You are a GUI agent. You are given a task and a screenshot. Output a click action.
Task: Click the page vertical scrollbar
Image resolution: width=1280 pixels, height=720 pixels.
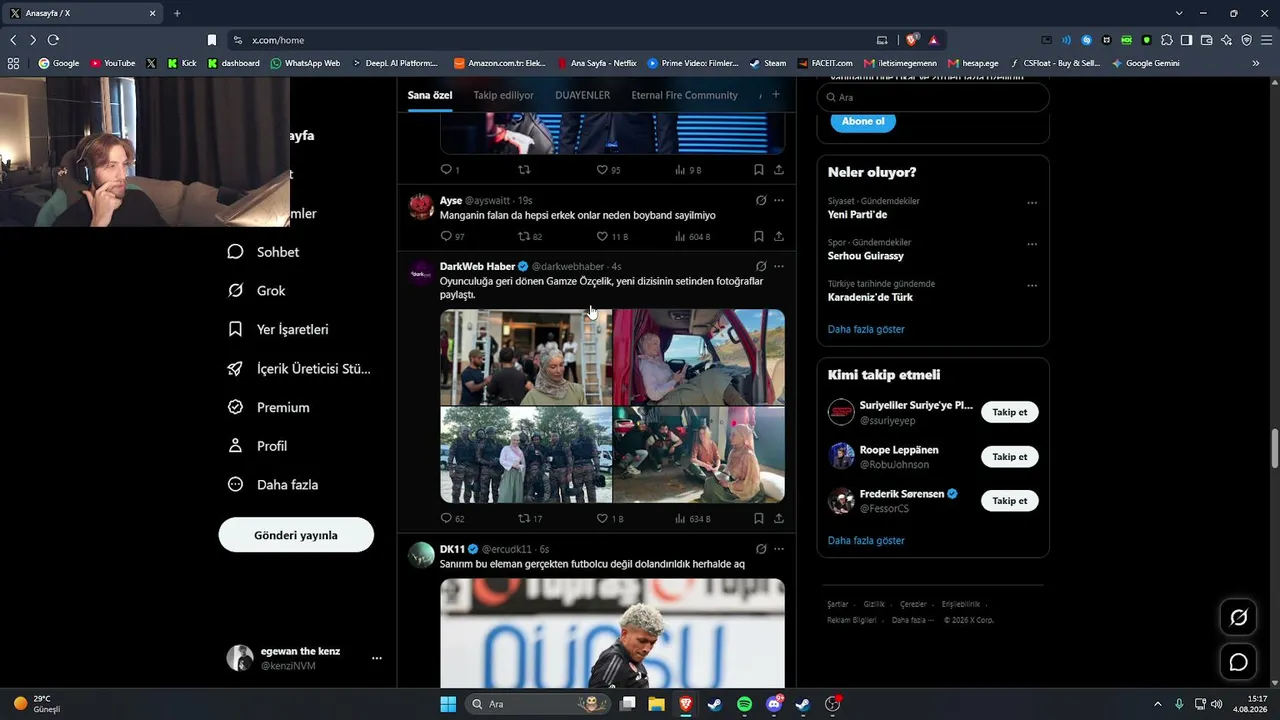pyautogui.click(x=1274, y=448)
